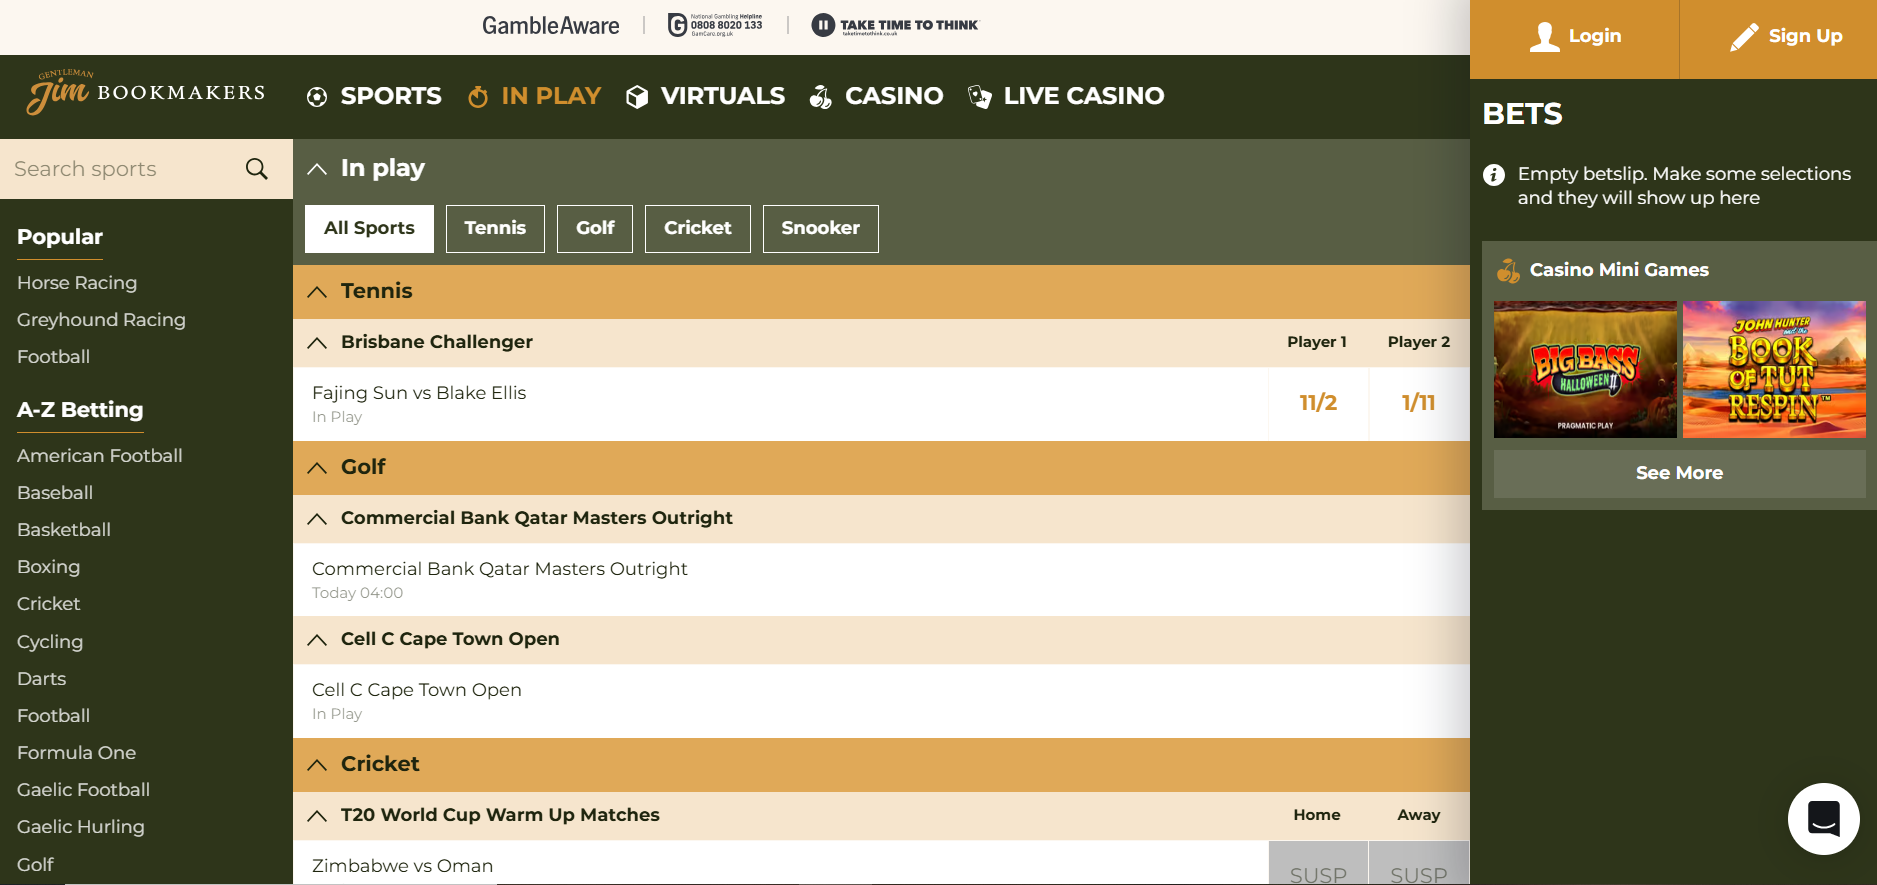The width and height of the screenshot is (1877, 885).
Task: Open Boxing in A-Z Betting
Action: [48, 567]
